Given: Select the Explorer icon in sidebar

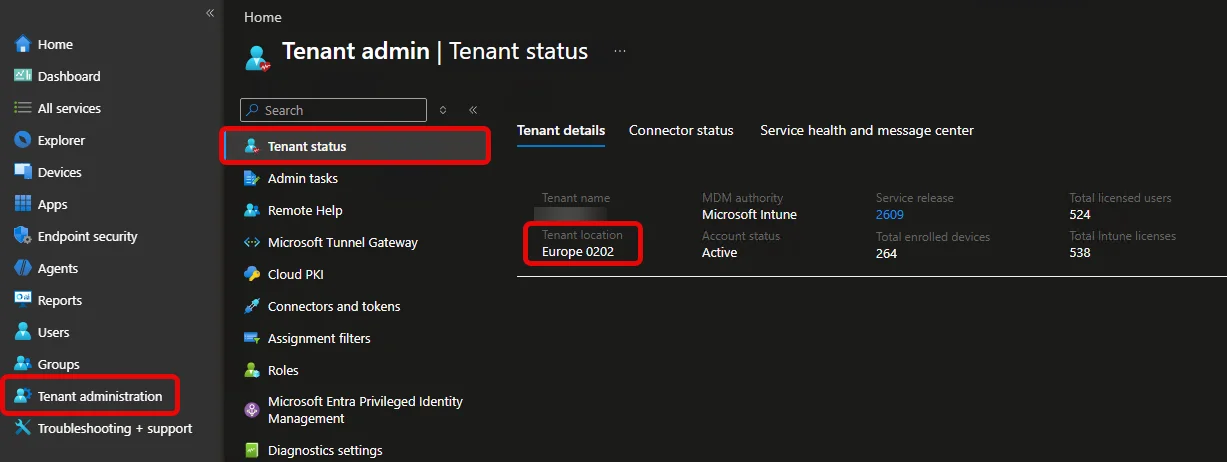Looking at the screenshot, I should [x=23, y=140].
